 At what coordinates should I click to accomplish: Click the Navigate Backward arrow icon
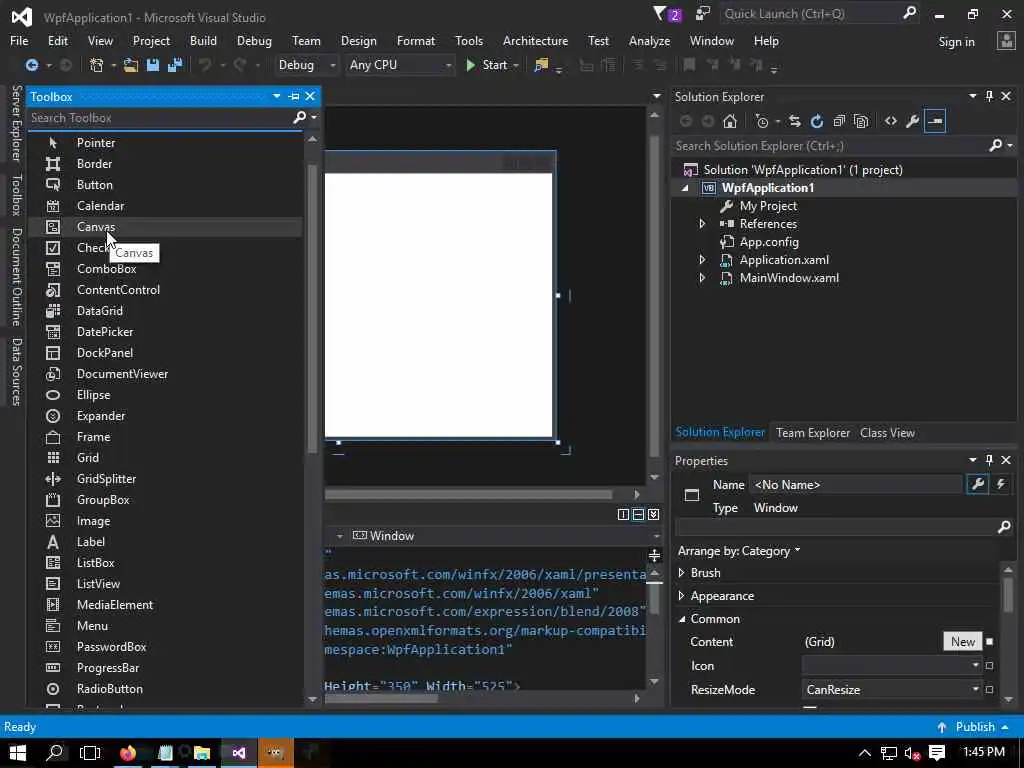click(31, 65)
